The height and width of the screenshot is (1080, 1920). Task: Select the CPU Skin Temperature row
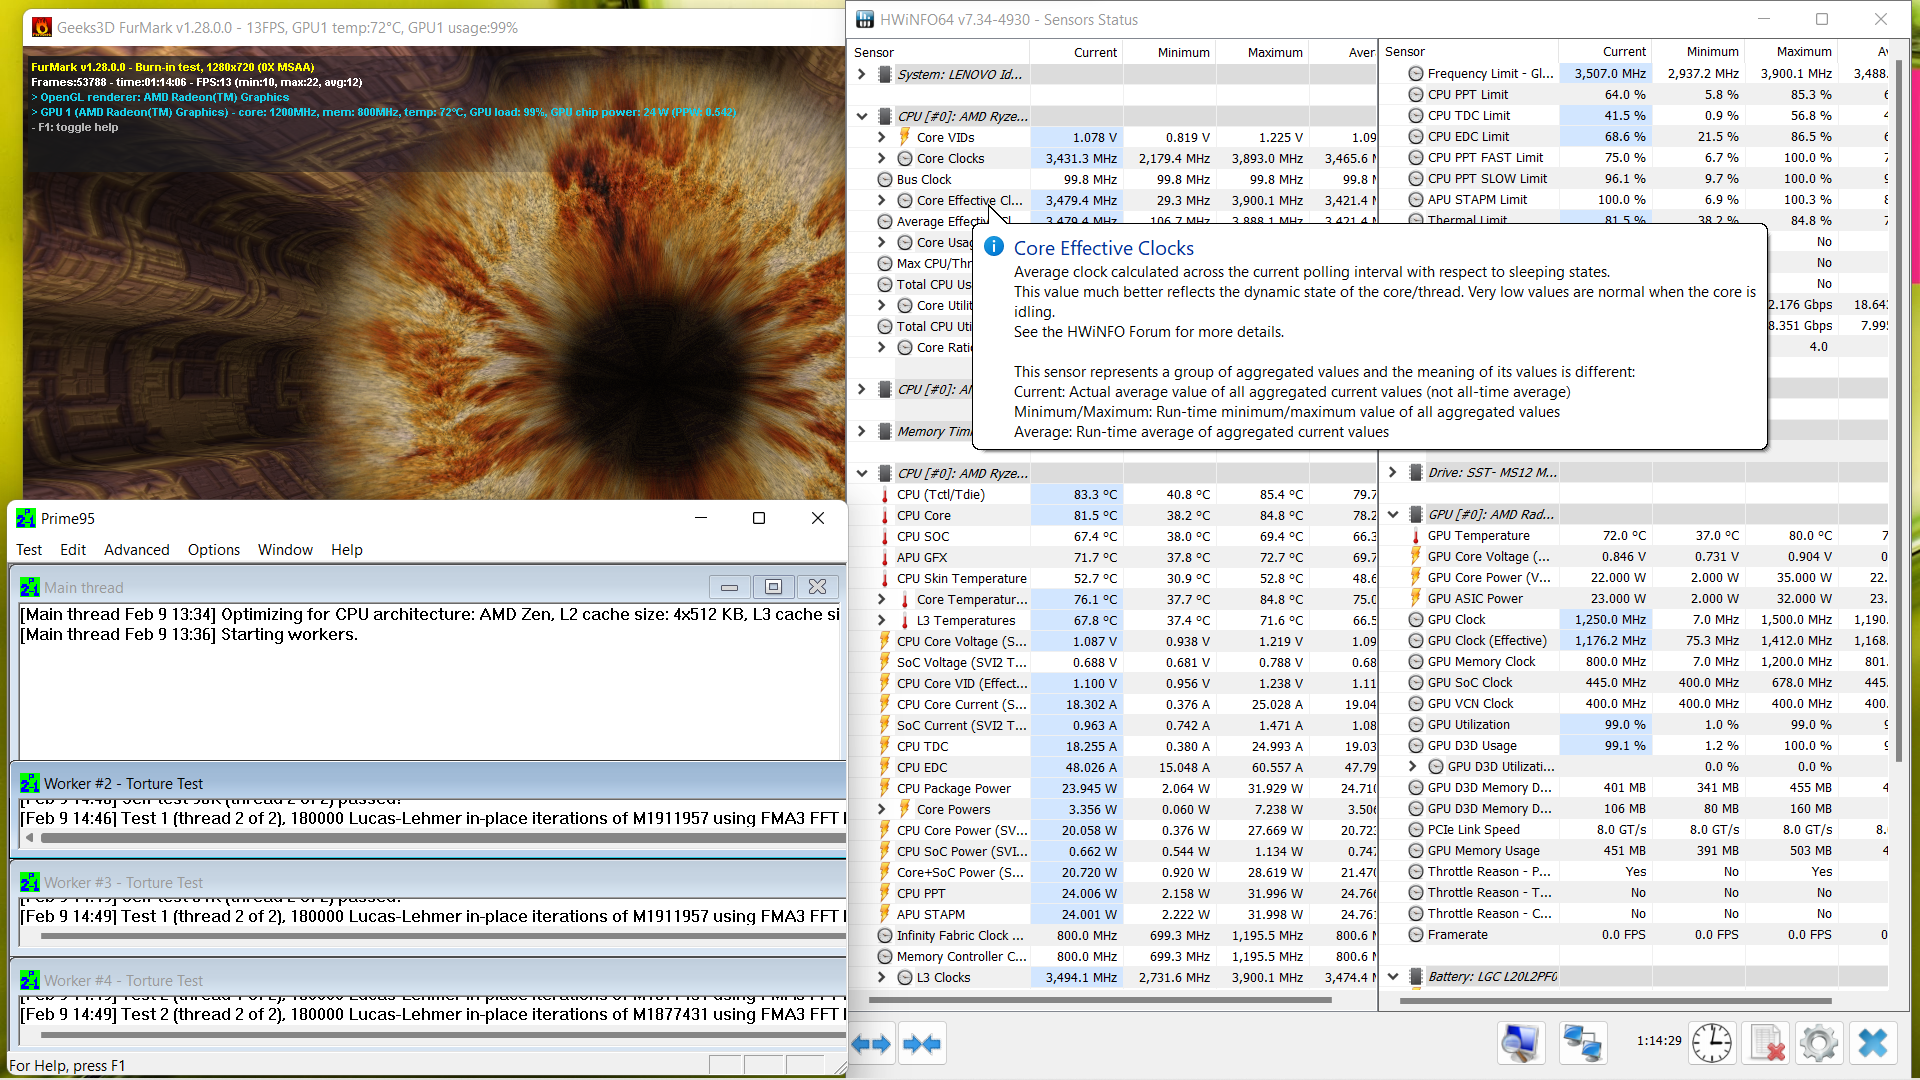pos(1113,579)
